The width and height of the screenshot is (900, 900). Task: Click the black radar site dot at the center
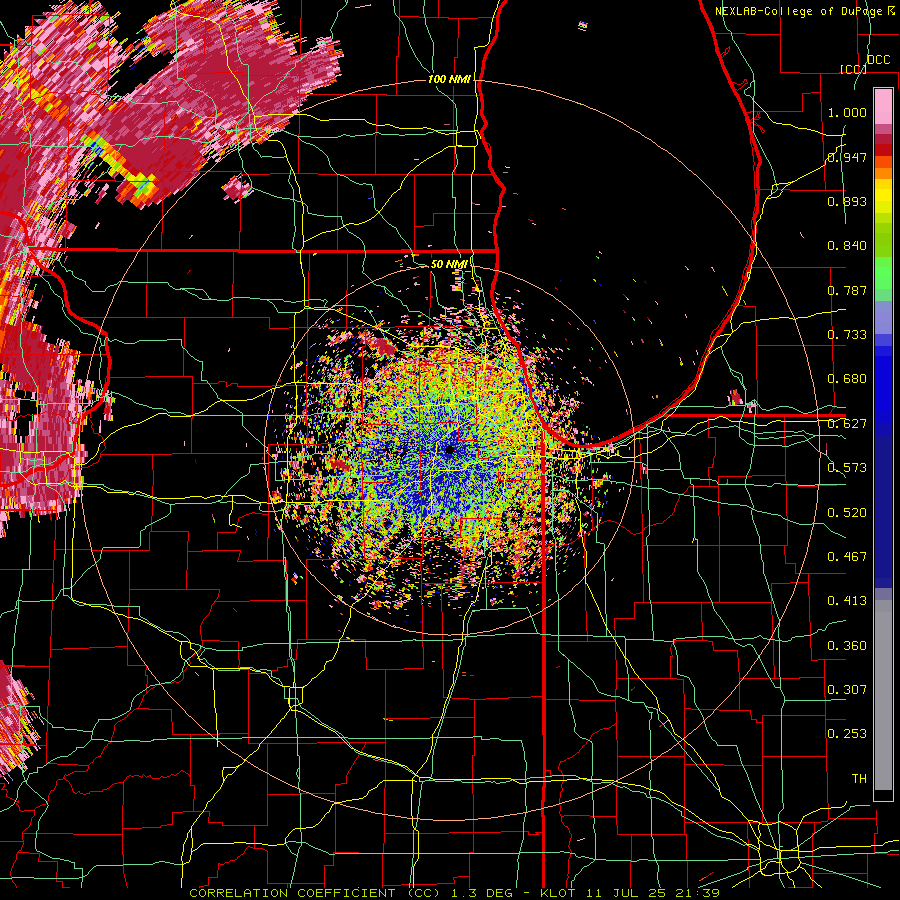450,451
